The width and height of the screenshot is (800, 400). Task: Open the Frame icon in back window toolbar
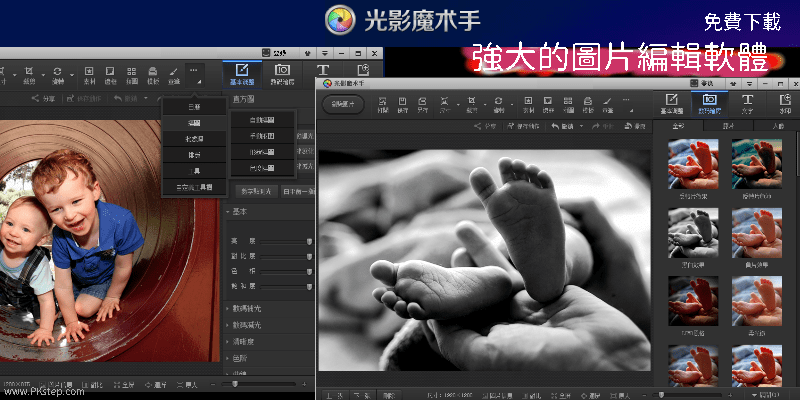coord(110,74)
